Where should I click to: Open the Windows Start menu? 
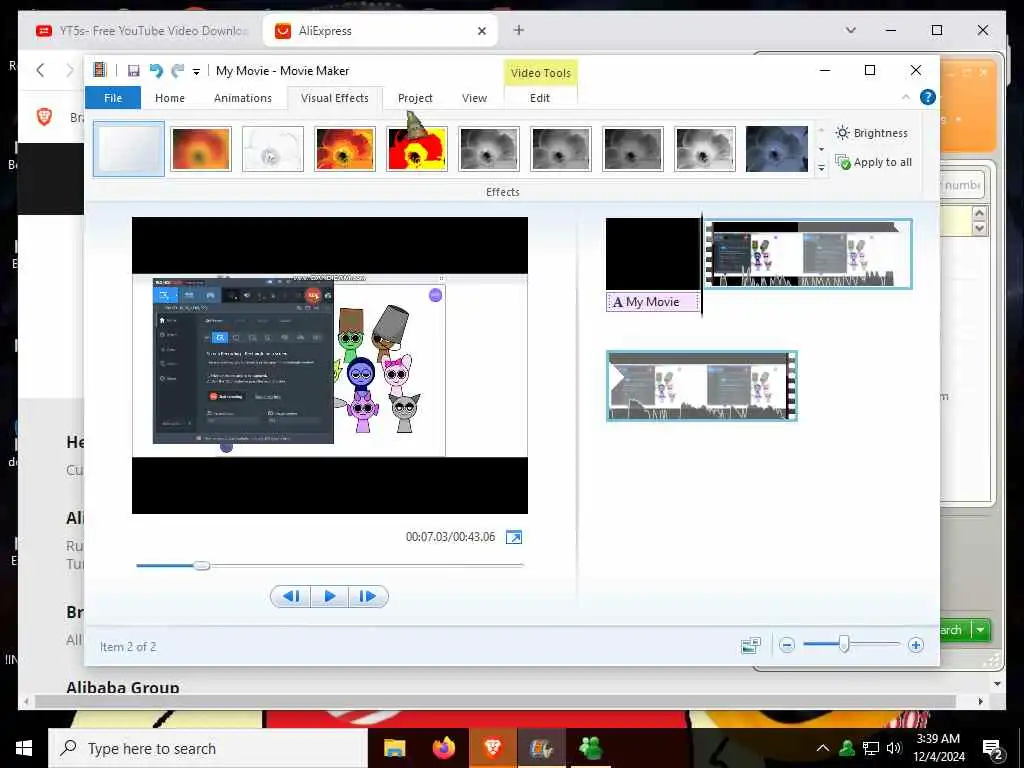coord(24,748)
